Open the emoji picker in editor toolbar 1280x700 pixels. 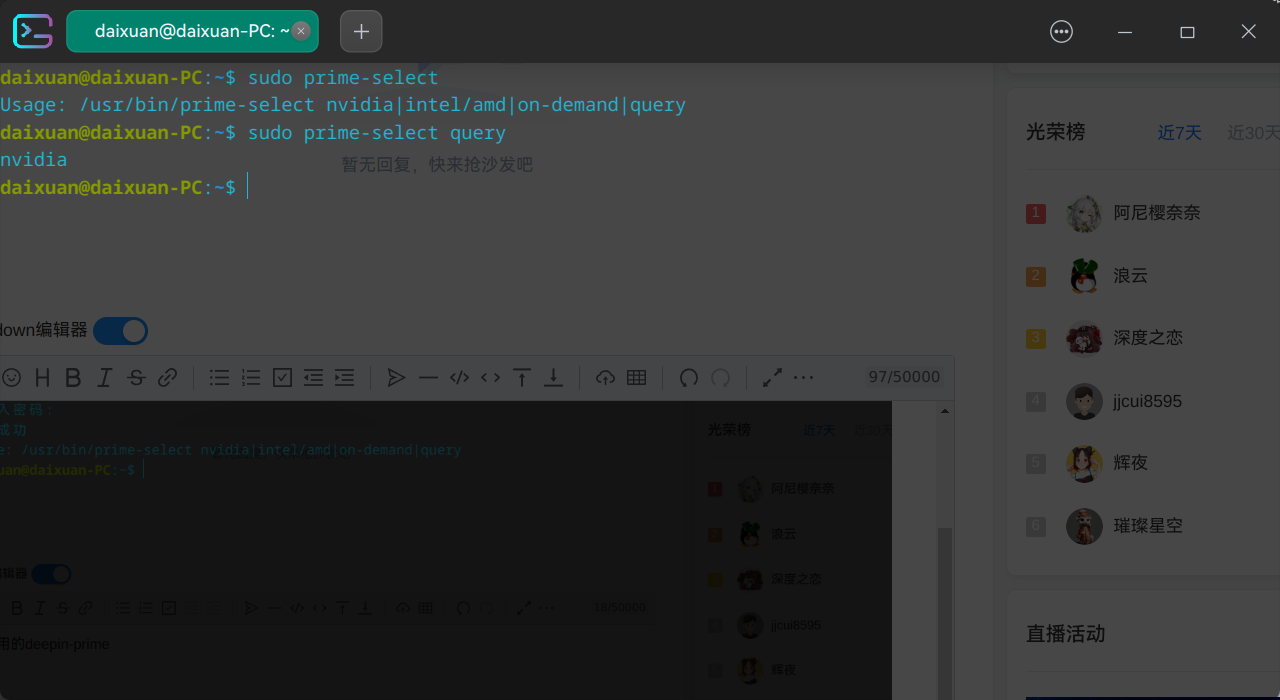pyautogui.click(x=11, y=377)
